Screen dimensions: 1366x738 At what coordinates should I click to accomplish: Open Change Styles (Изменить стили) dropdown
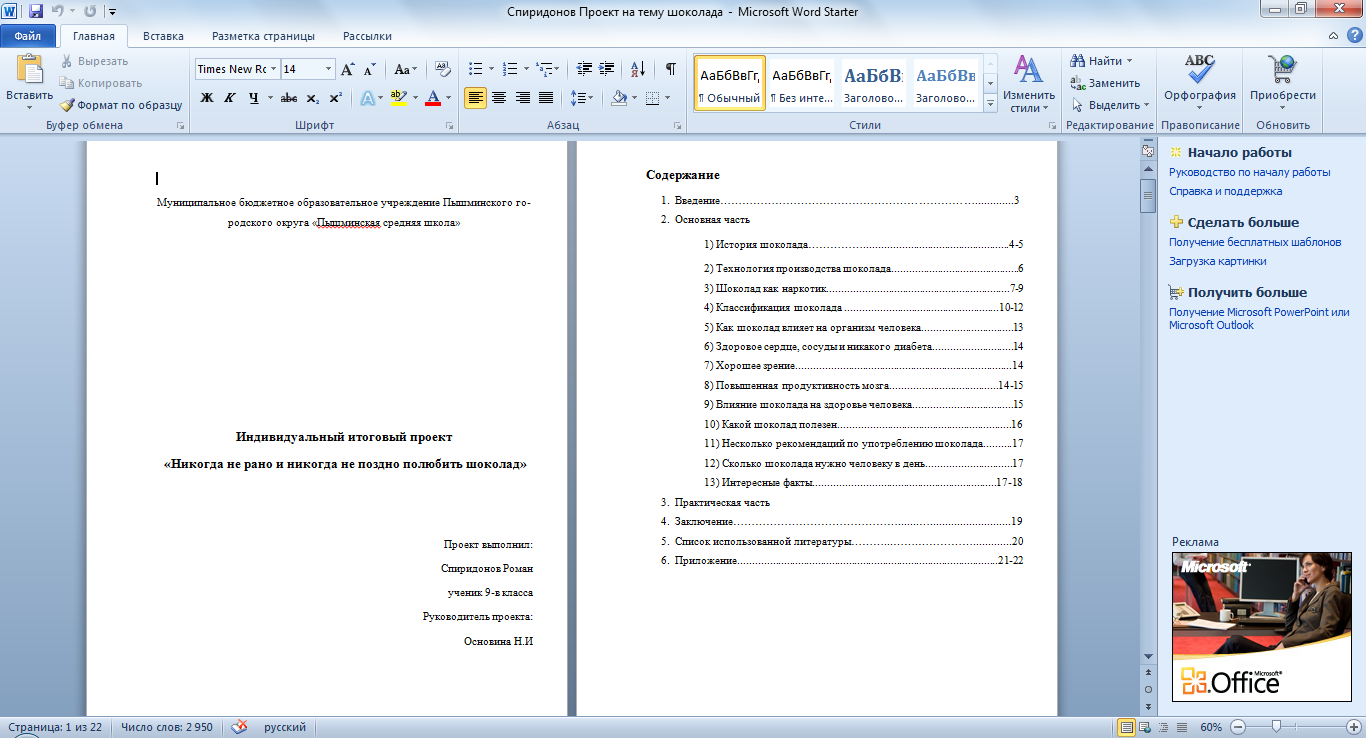[1028, 85]
